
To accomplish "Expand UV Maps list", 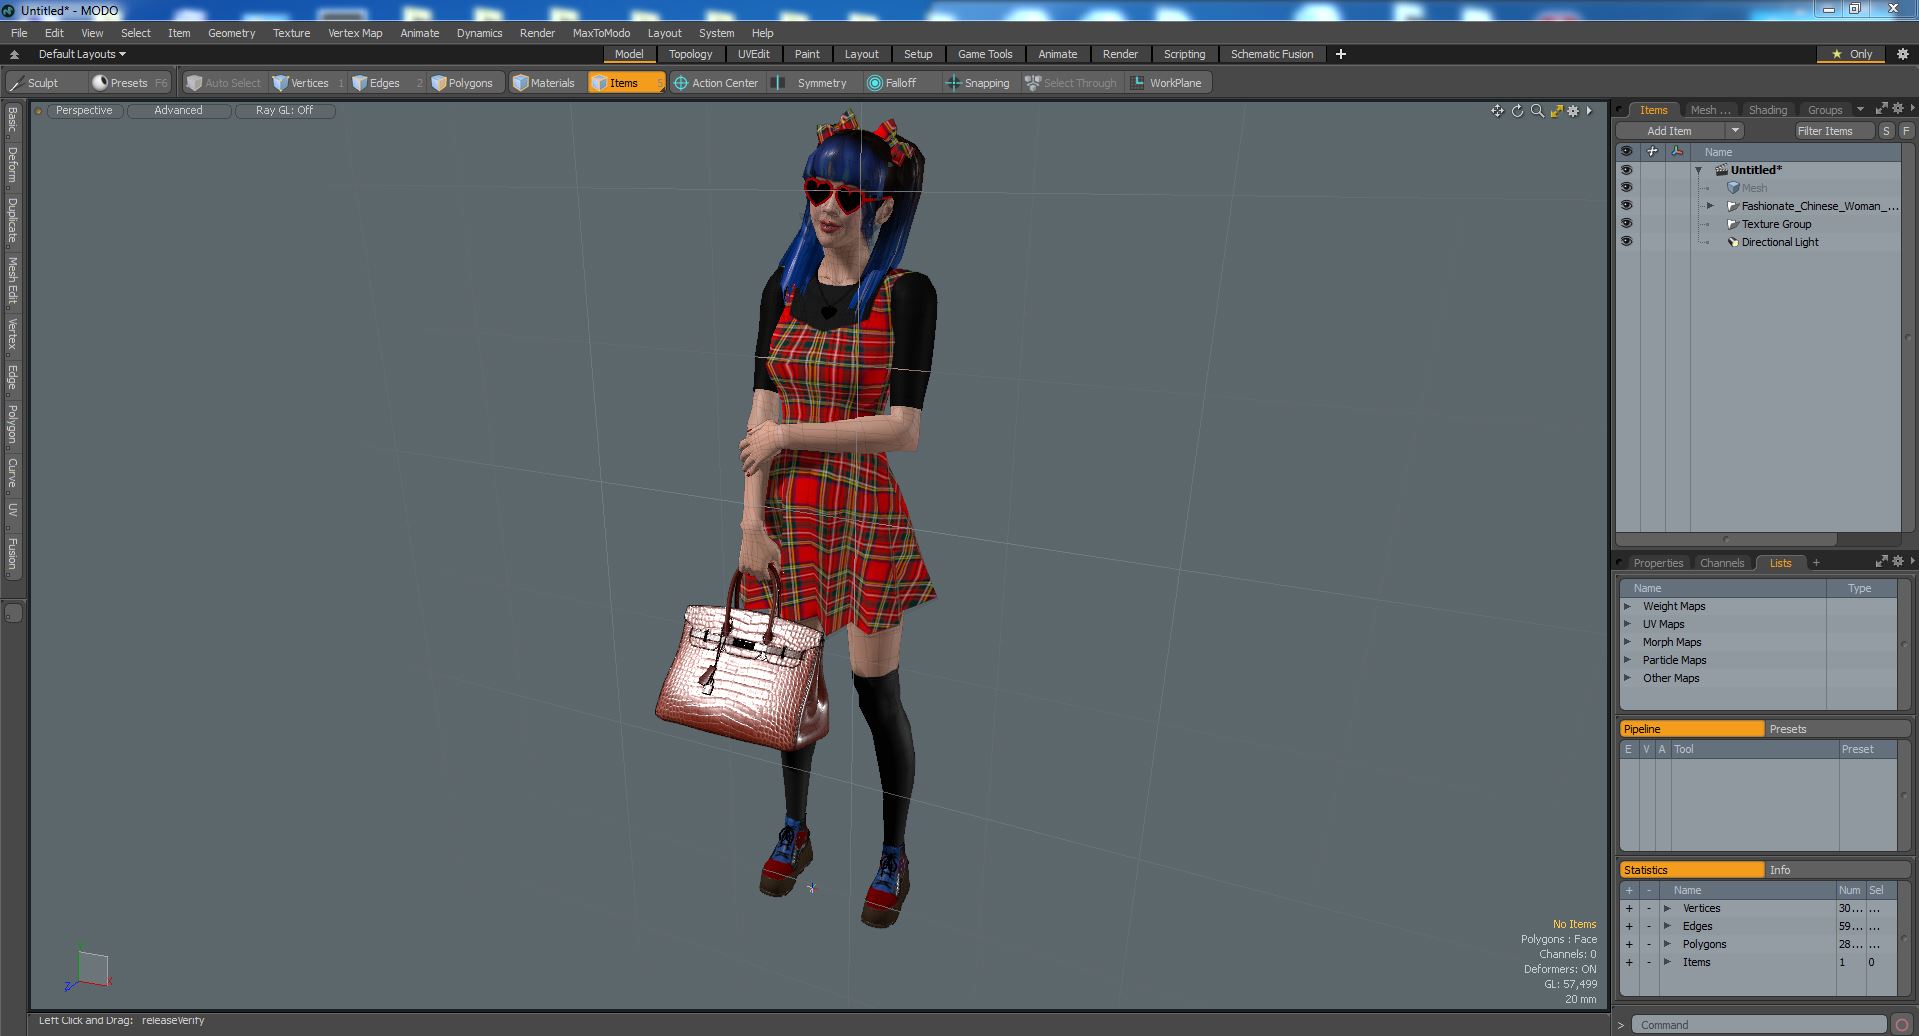I will coord(1628,624).
